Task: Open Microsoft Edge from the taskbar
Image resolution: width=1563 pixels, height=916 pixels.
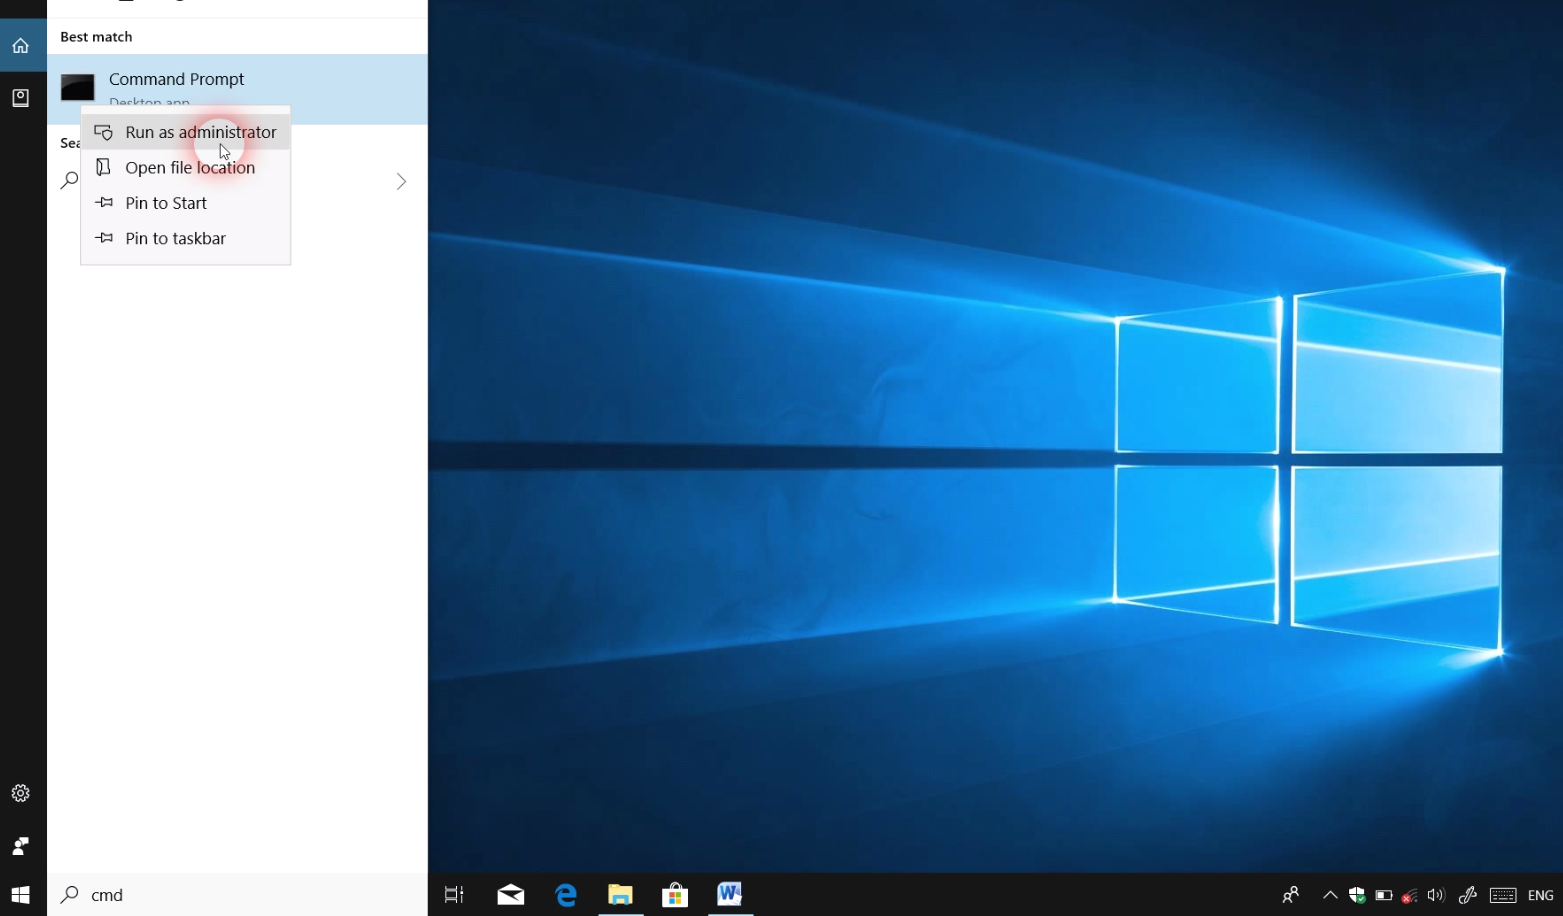Action: point(566,895)
